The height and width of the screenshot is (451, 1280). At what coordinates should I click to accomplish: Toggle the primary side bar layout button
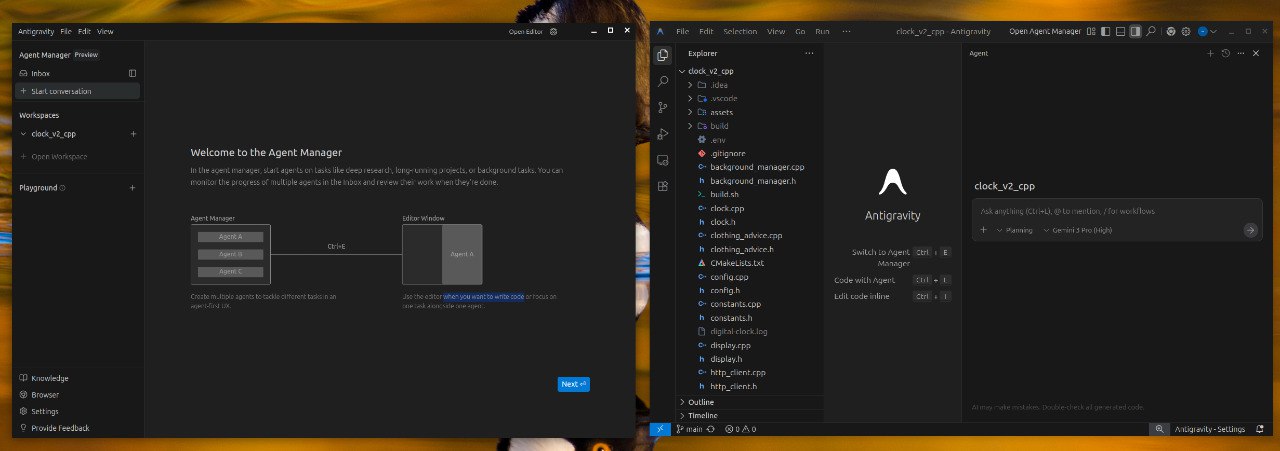click(x=1103, y=32)
